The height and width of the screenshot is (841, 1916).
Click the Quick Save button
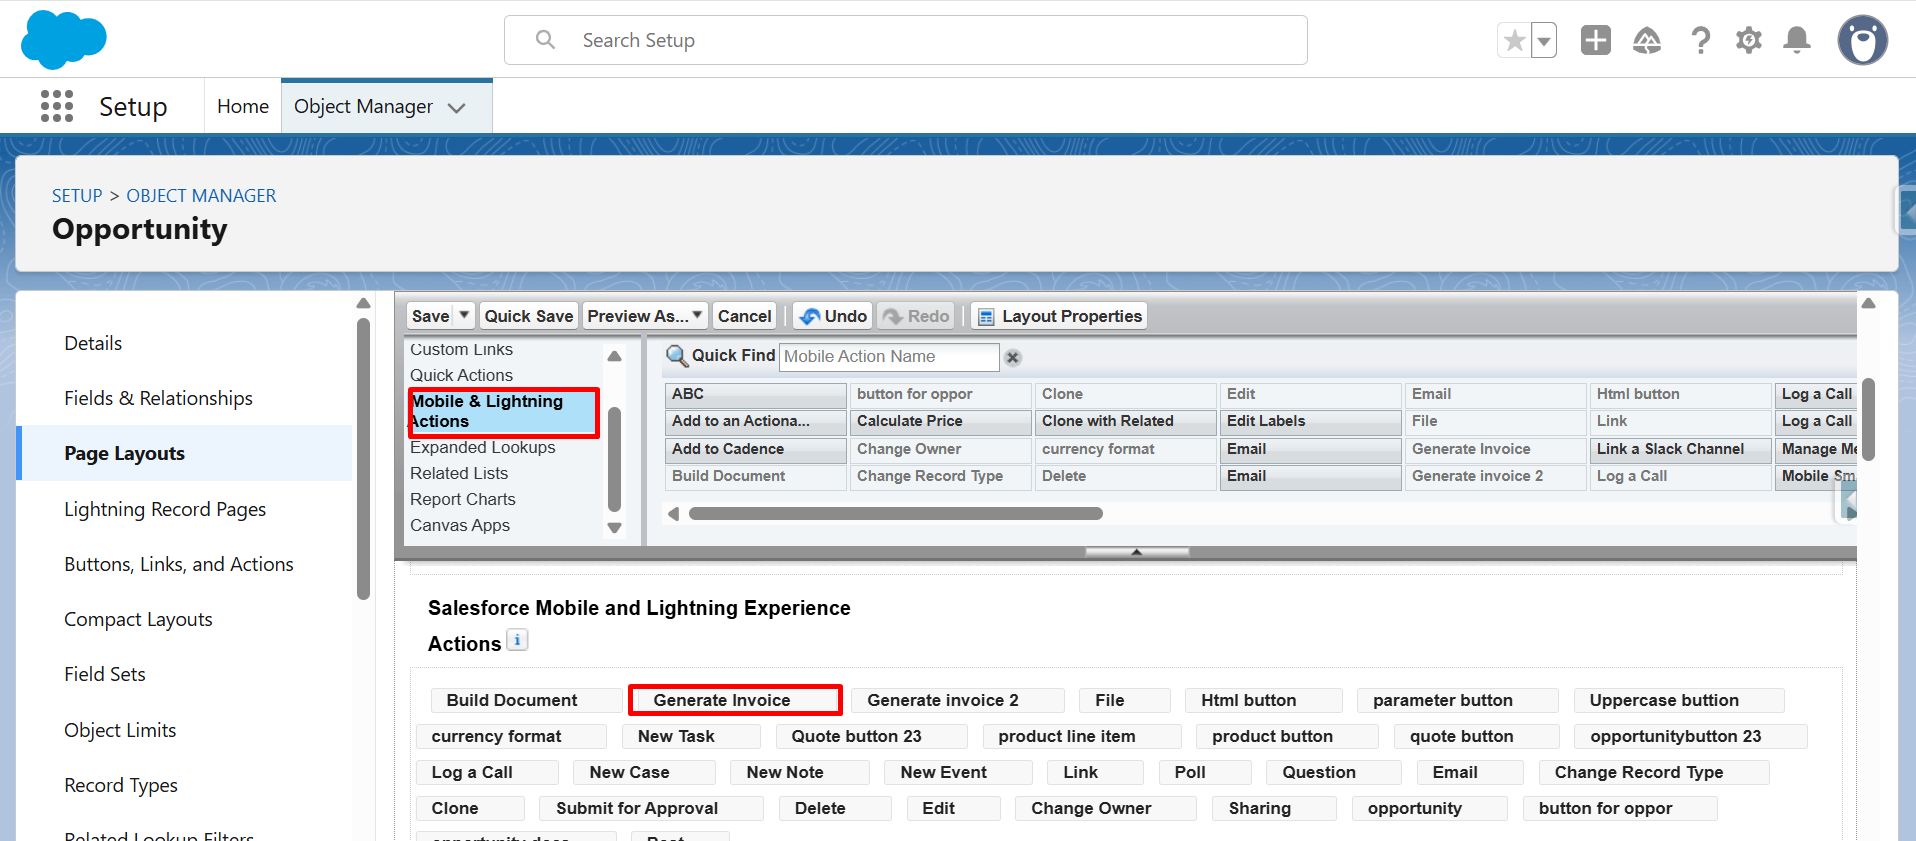coord(528,316)
